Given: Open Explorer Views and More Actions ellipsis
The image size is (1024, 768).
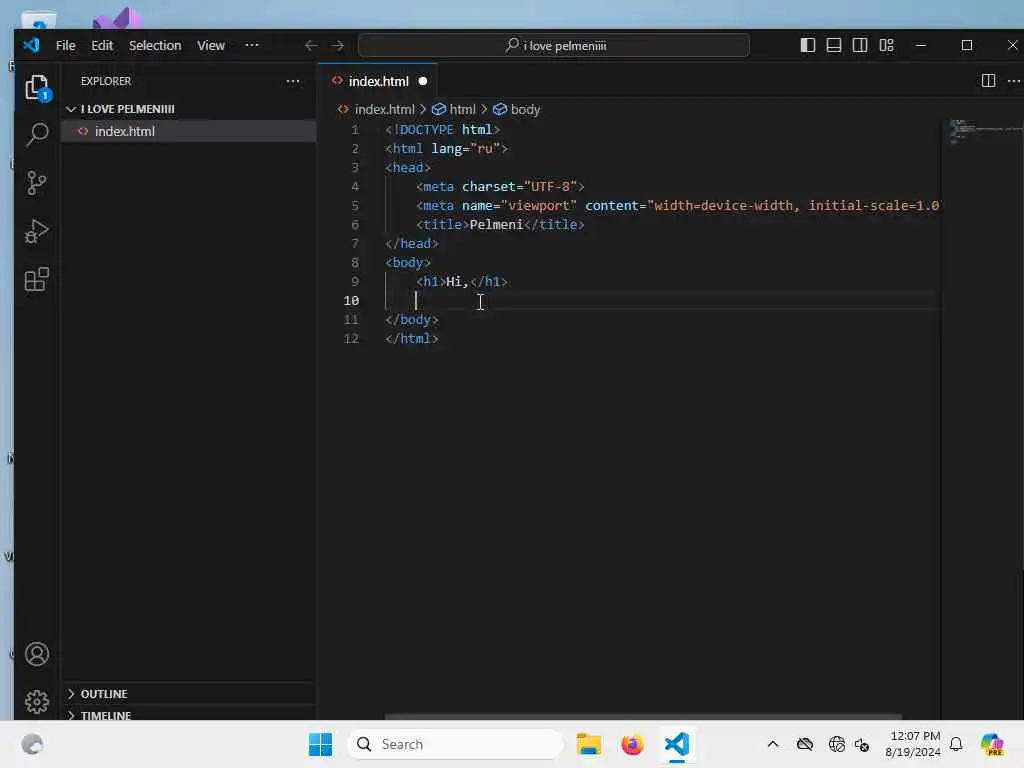Looking at the screenshot, I should (293, 81).
